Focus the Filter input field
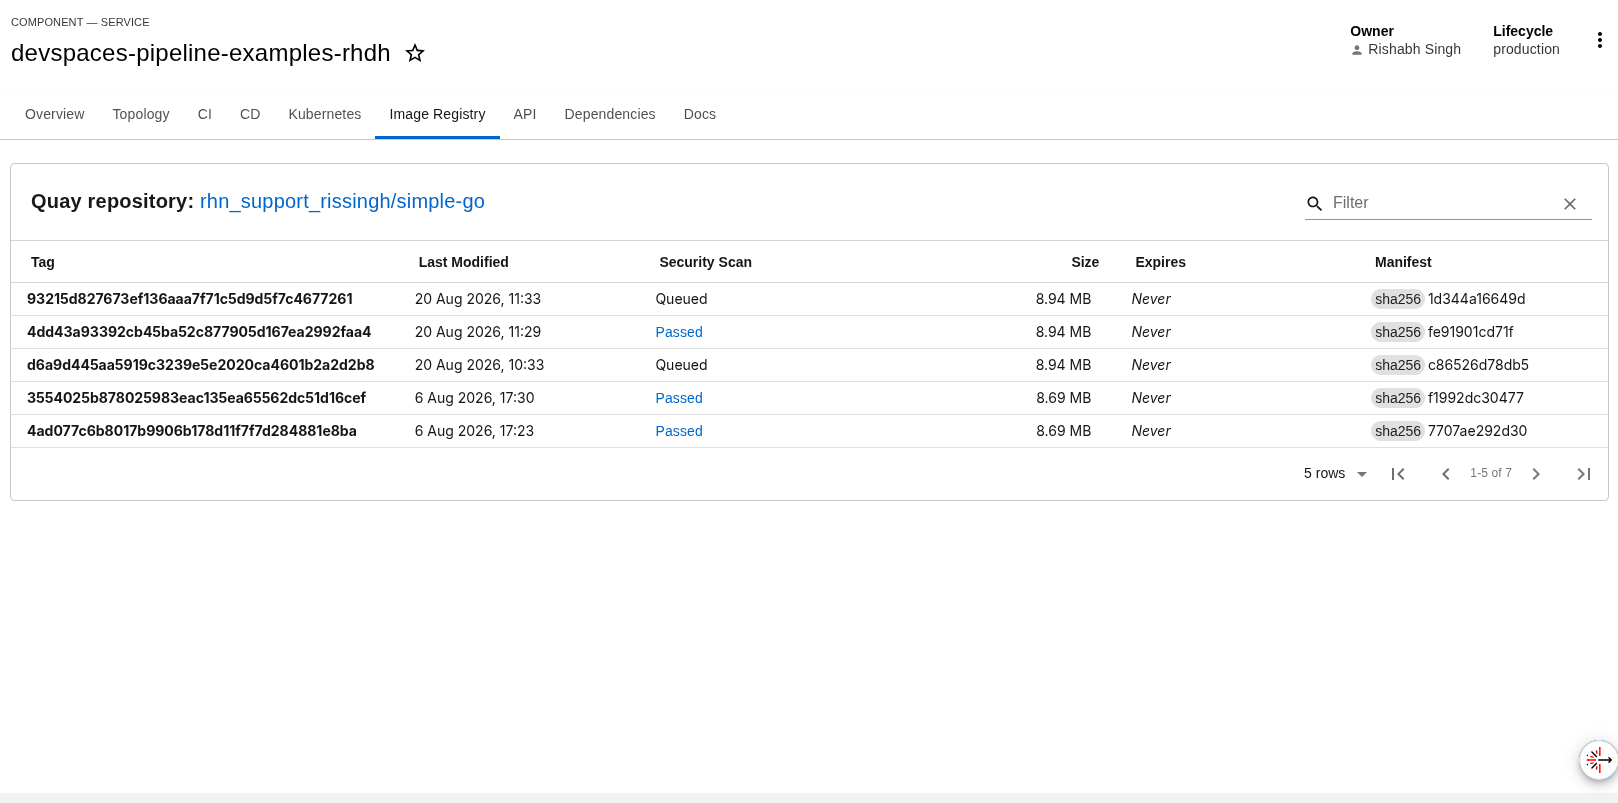Screen dimensions: 1618x803 point(1443,203)
